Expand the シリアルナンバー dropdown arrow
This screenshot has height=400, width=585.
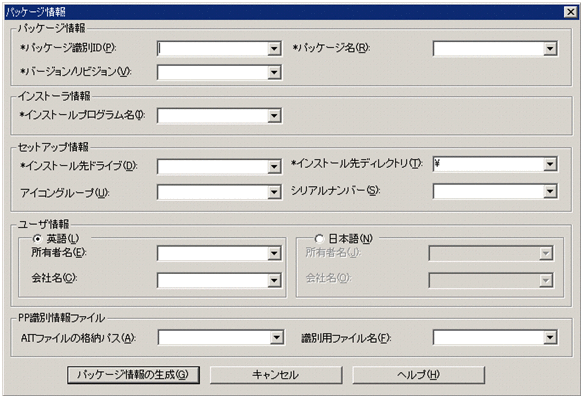[550, 191]
